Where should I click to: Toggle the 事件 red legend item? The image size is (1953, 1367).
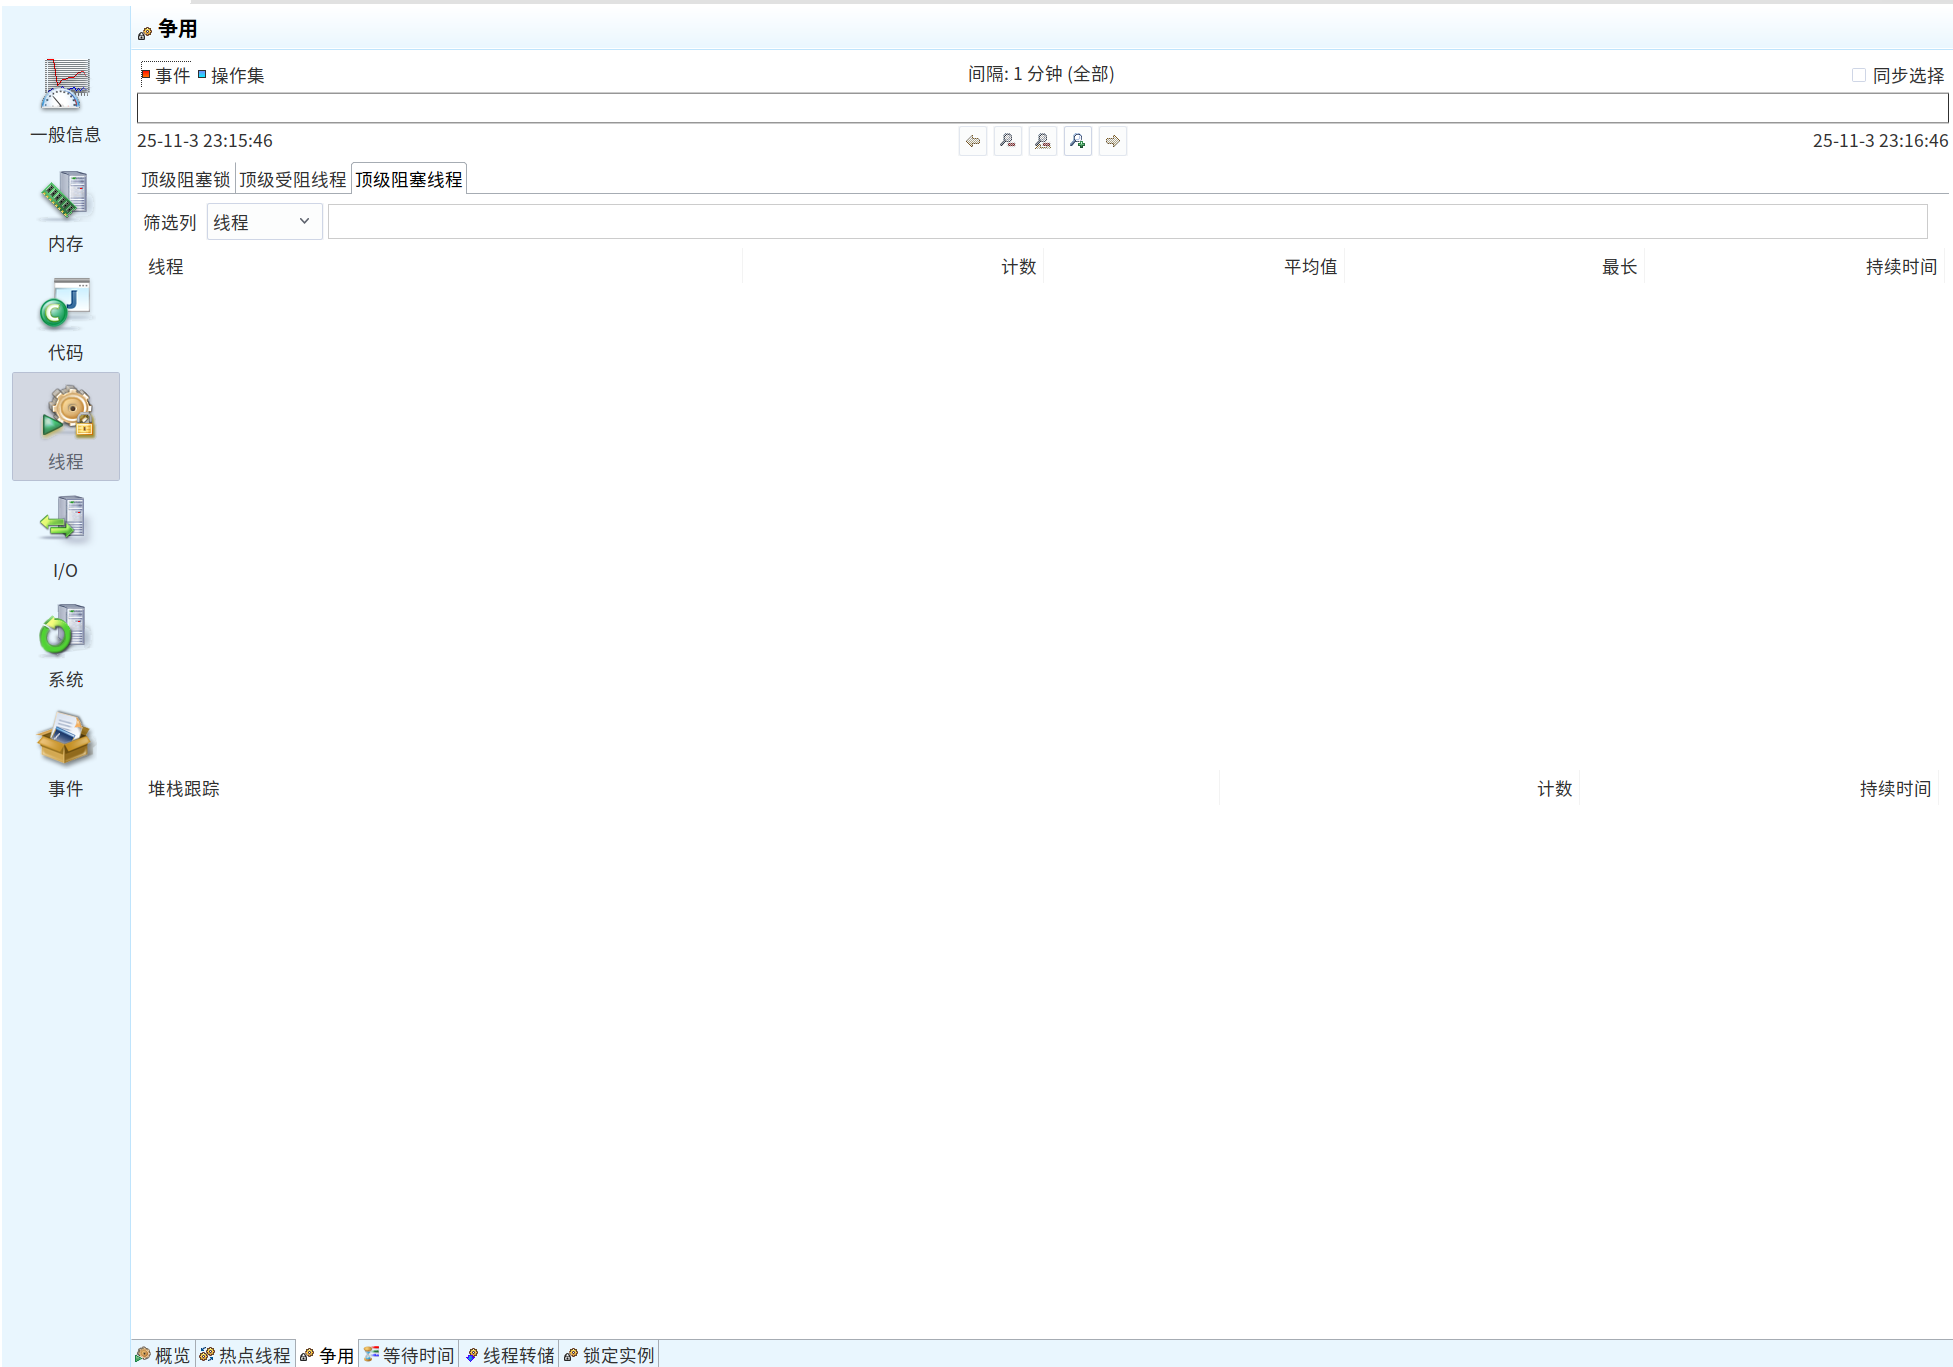coord(165,75)
